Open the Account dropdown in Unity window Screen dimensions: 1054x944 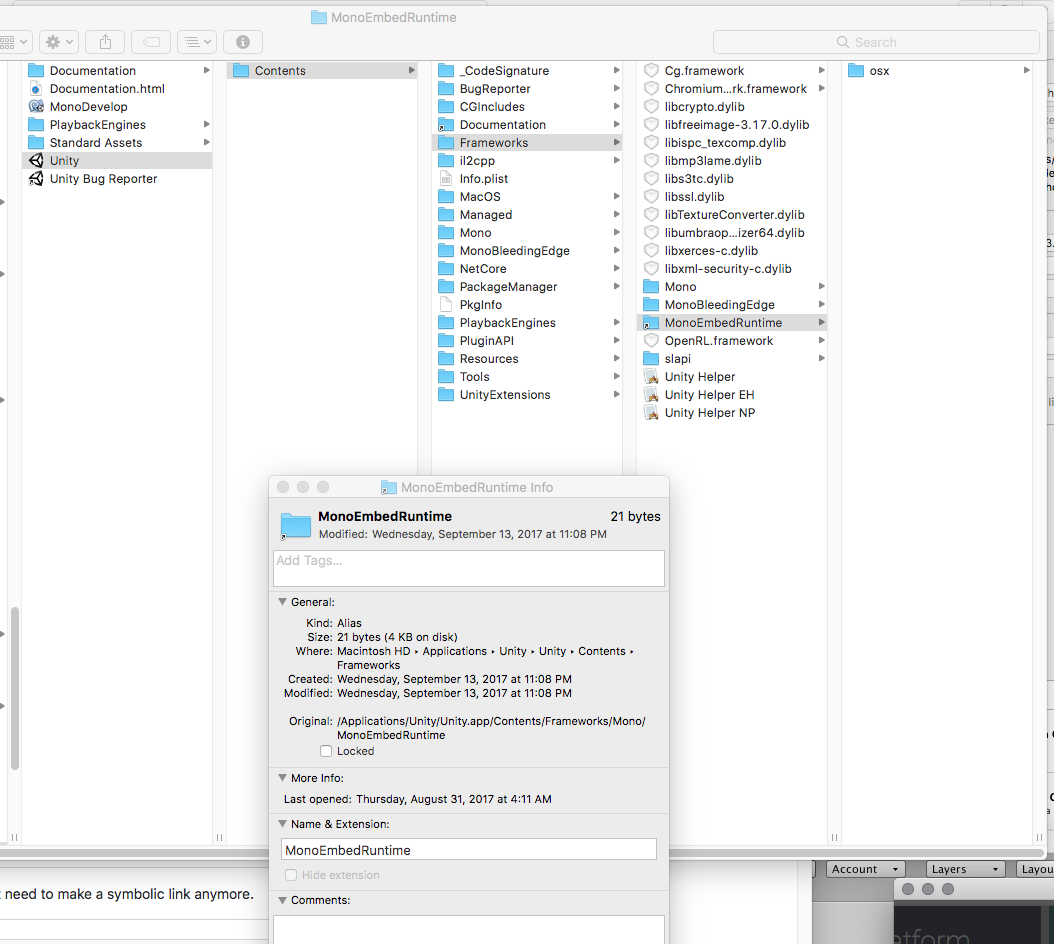pos(865,869)
